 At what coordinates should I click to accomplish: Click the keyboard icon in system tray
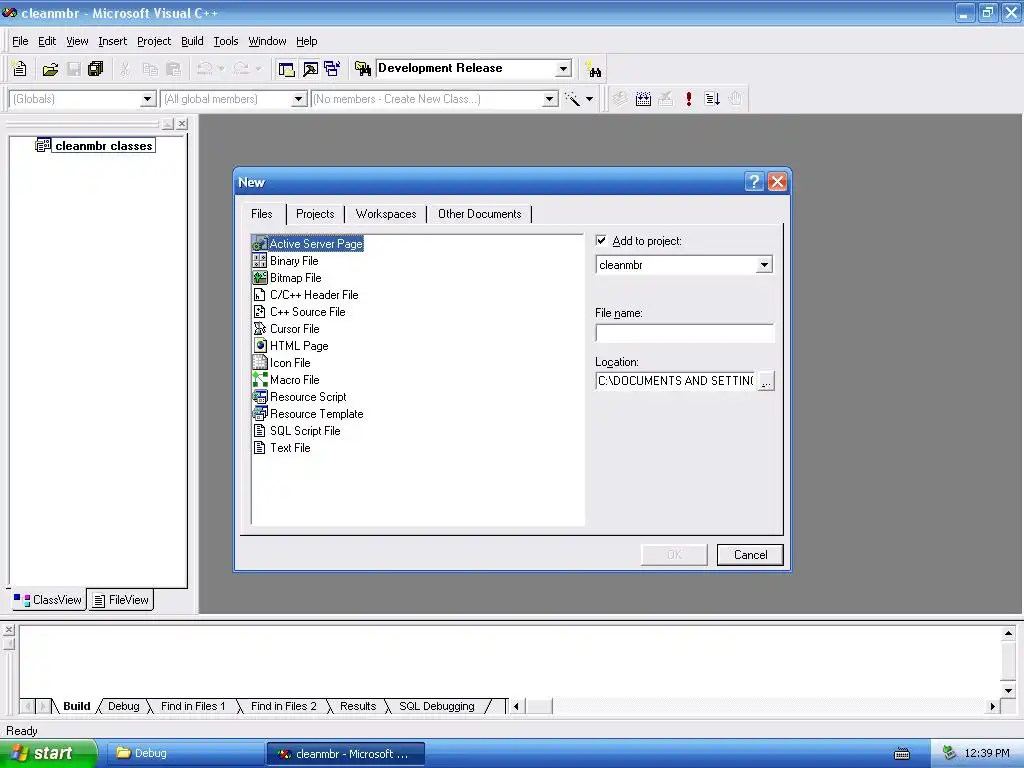902,754
